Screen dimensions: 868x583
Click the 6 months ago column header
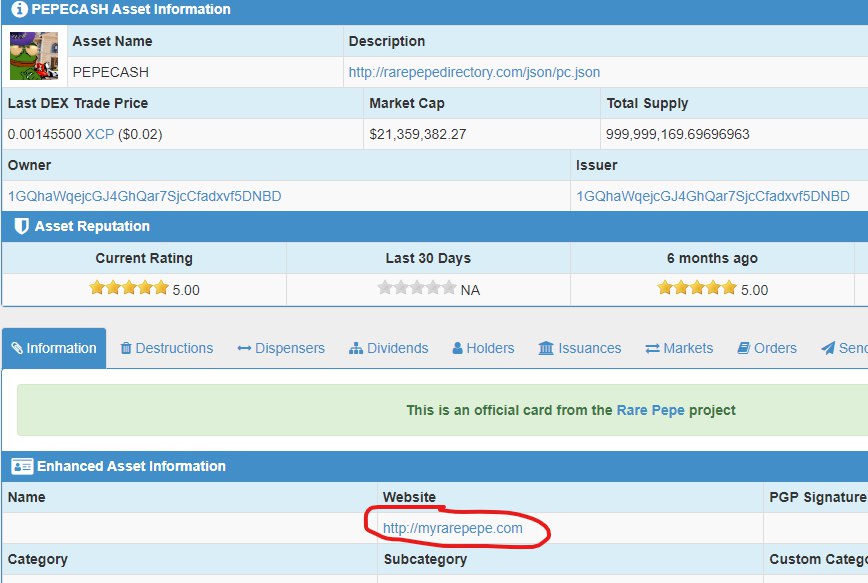click(712, 258)
